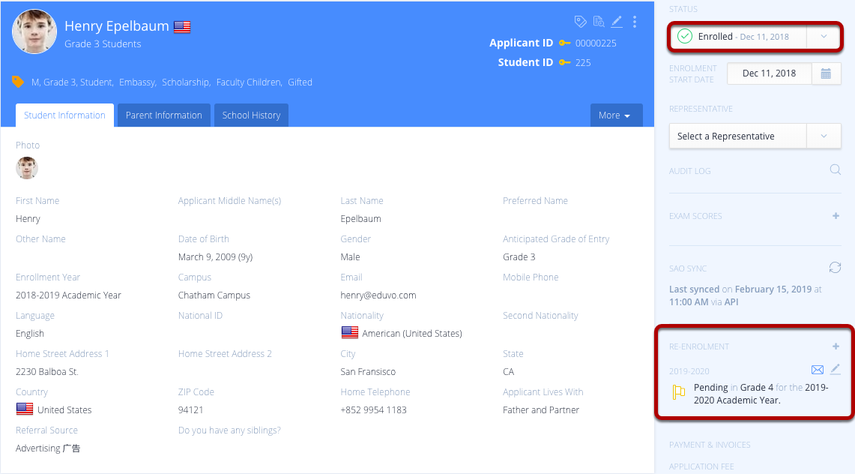This screenshot has width=855, height=474.
Task: Click the henry@eduvo.com email address
Action: point(378,295)
